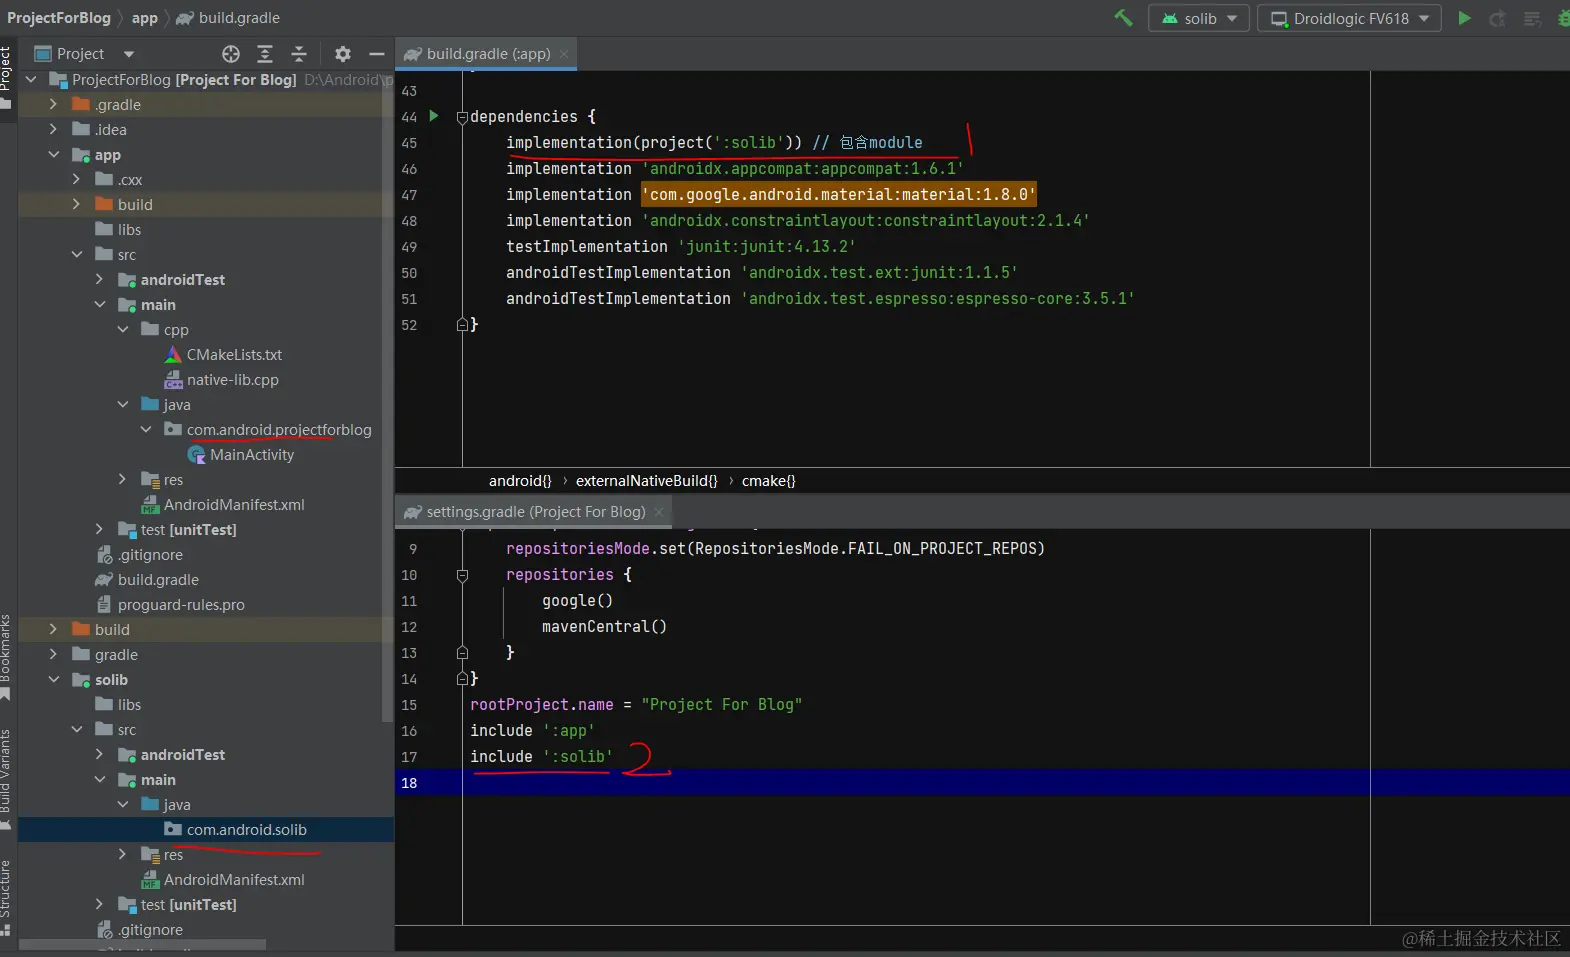Image resolution: width=1570 pixels, height=957 pixels.
Task: Collapse all nodes in Project panel toolbar
Action: pos(299,54)
